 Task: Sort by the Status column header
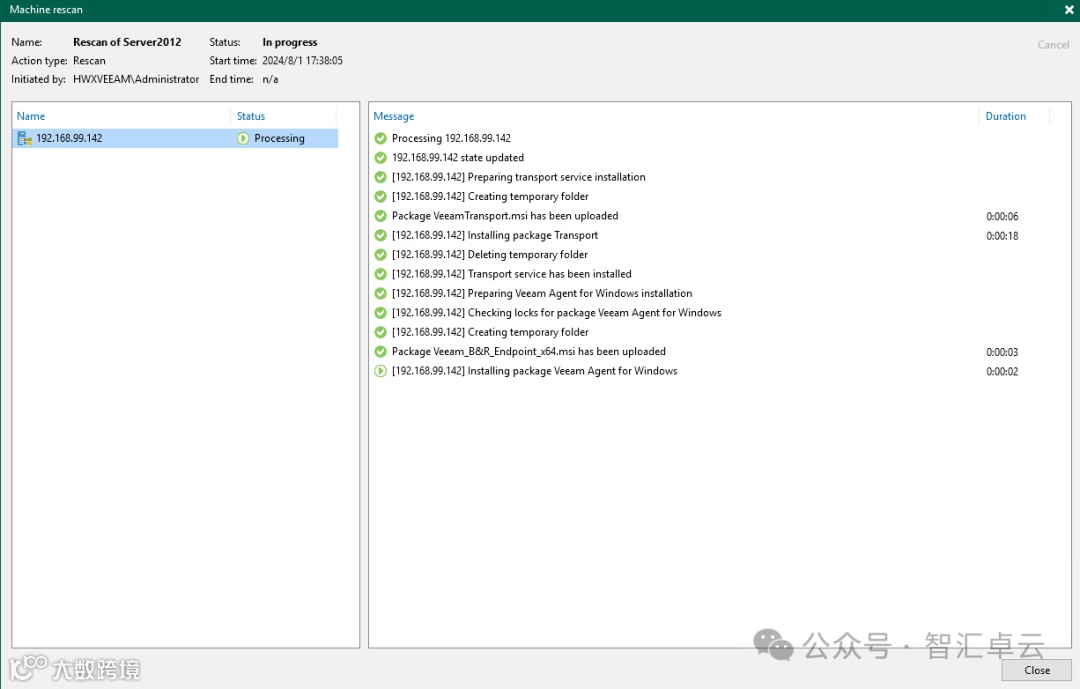point(251,116)
